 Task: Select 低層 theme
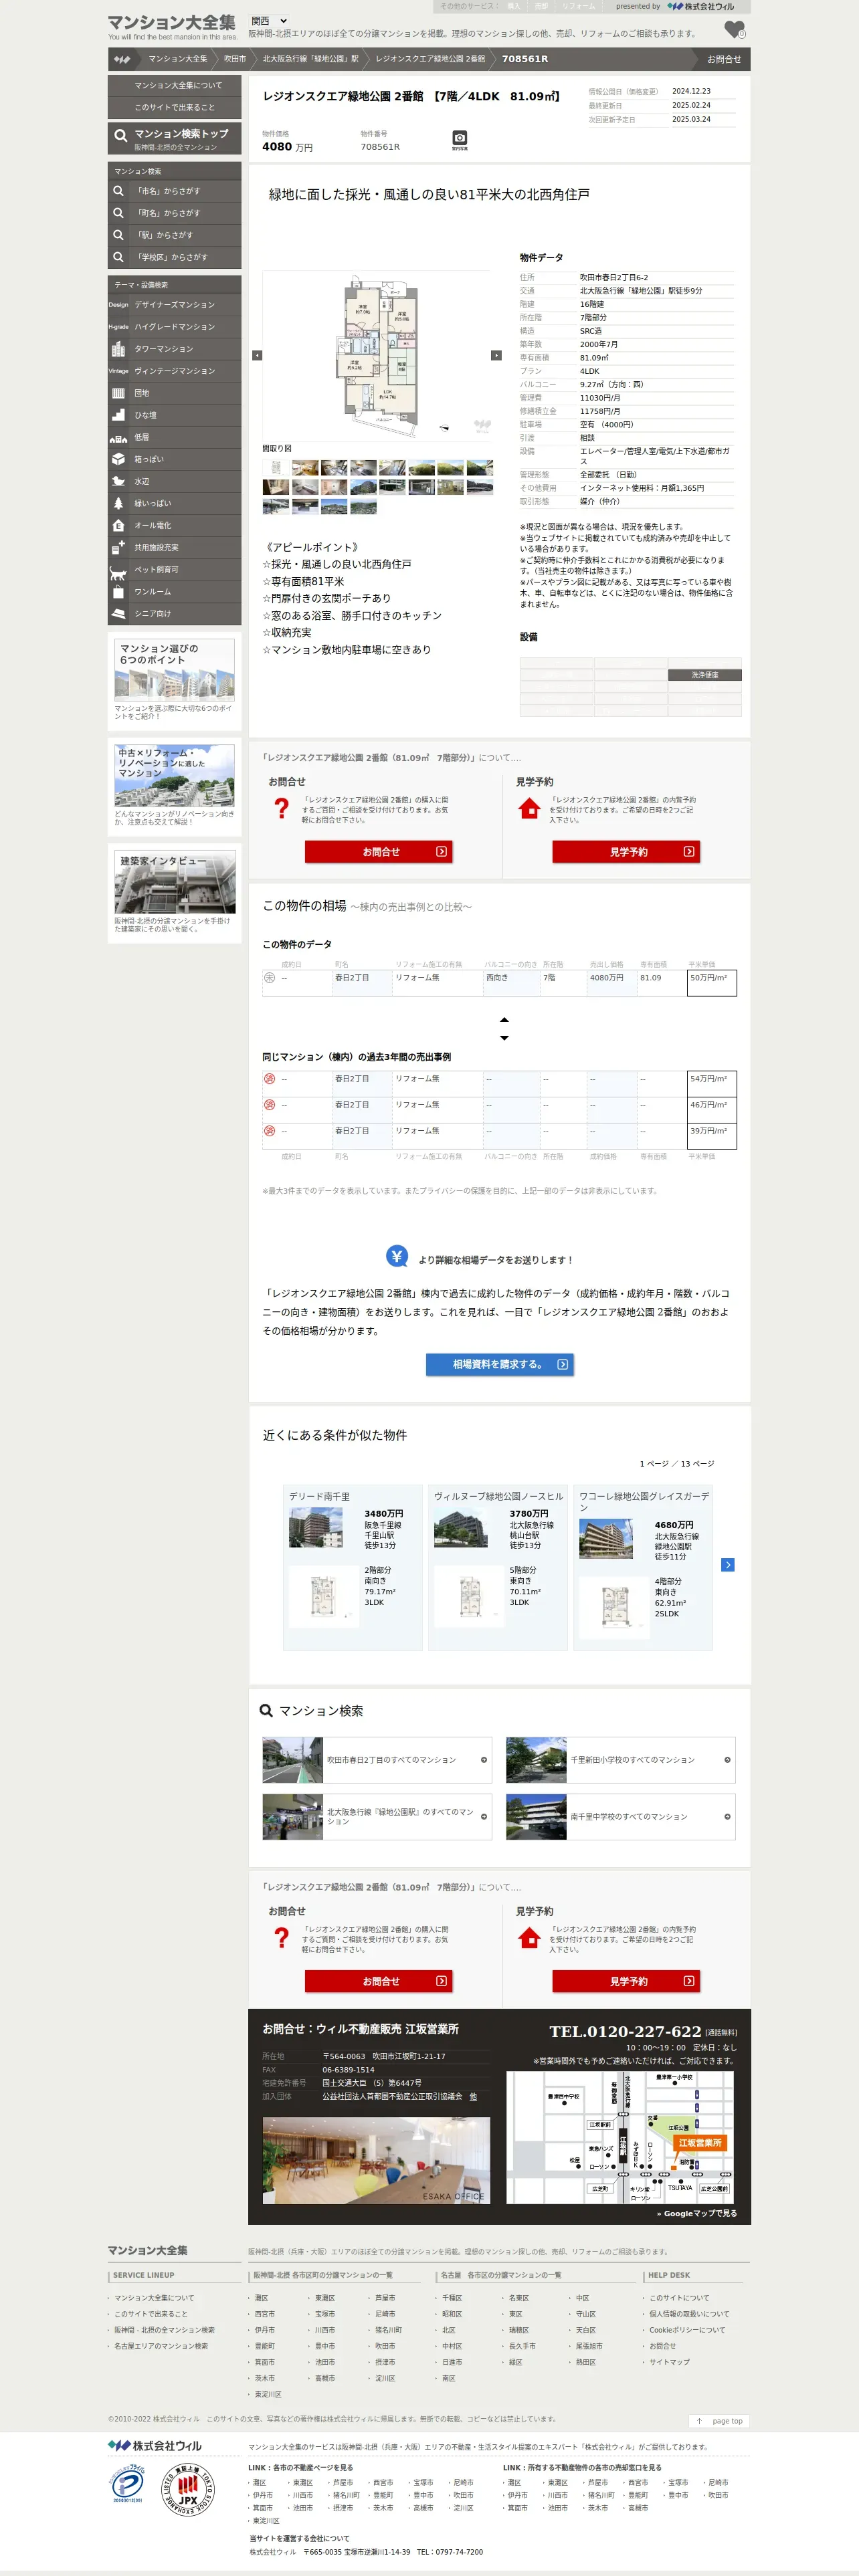coord(175,437)
